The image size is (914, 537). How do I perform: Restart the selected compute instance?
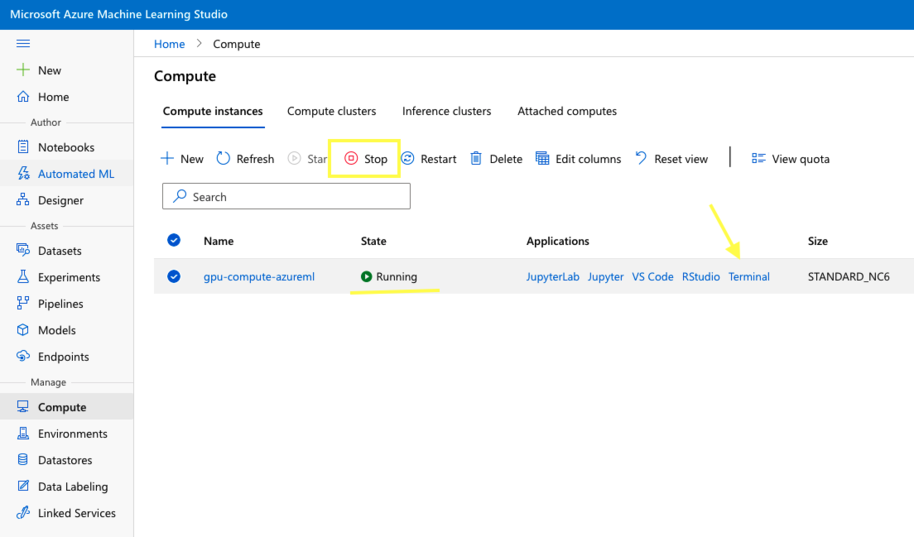429,159
